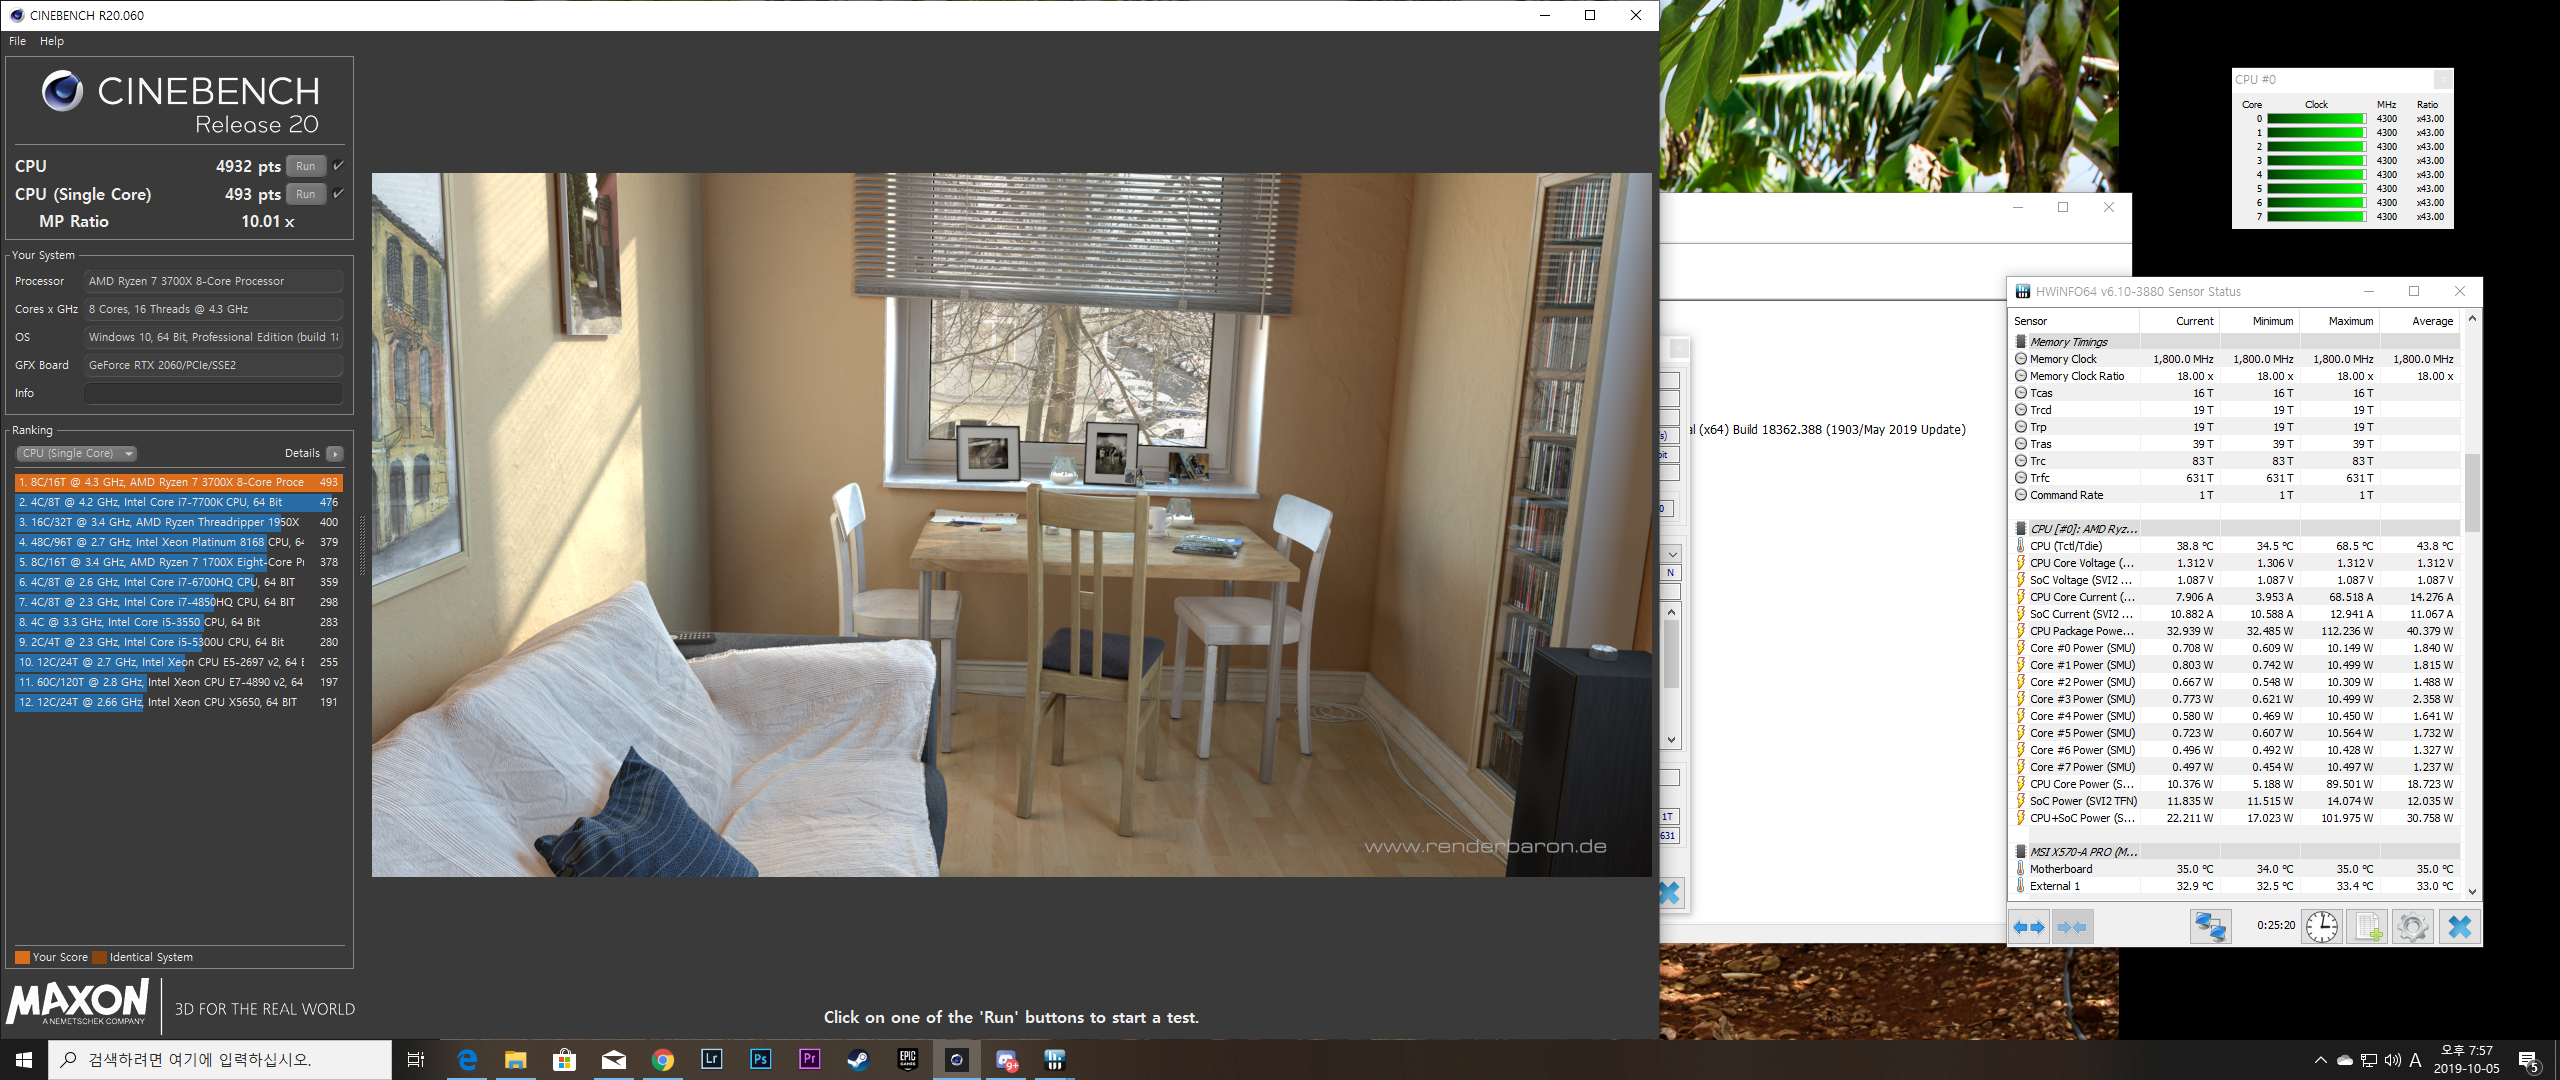2560x1080 pixels.
Task: Open Discord from the taskbar
Action: (1006, 1060)
